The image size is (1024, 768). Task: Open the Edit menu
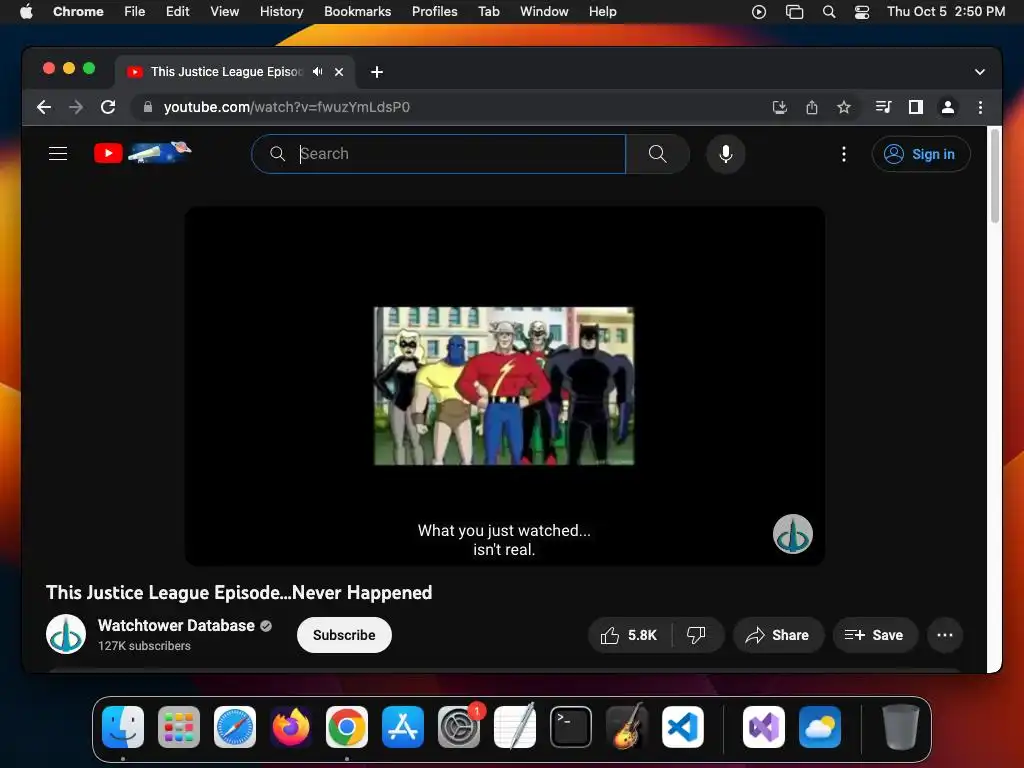tap(177, 11)
